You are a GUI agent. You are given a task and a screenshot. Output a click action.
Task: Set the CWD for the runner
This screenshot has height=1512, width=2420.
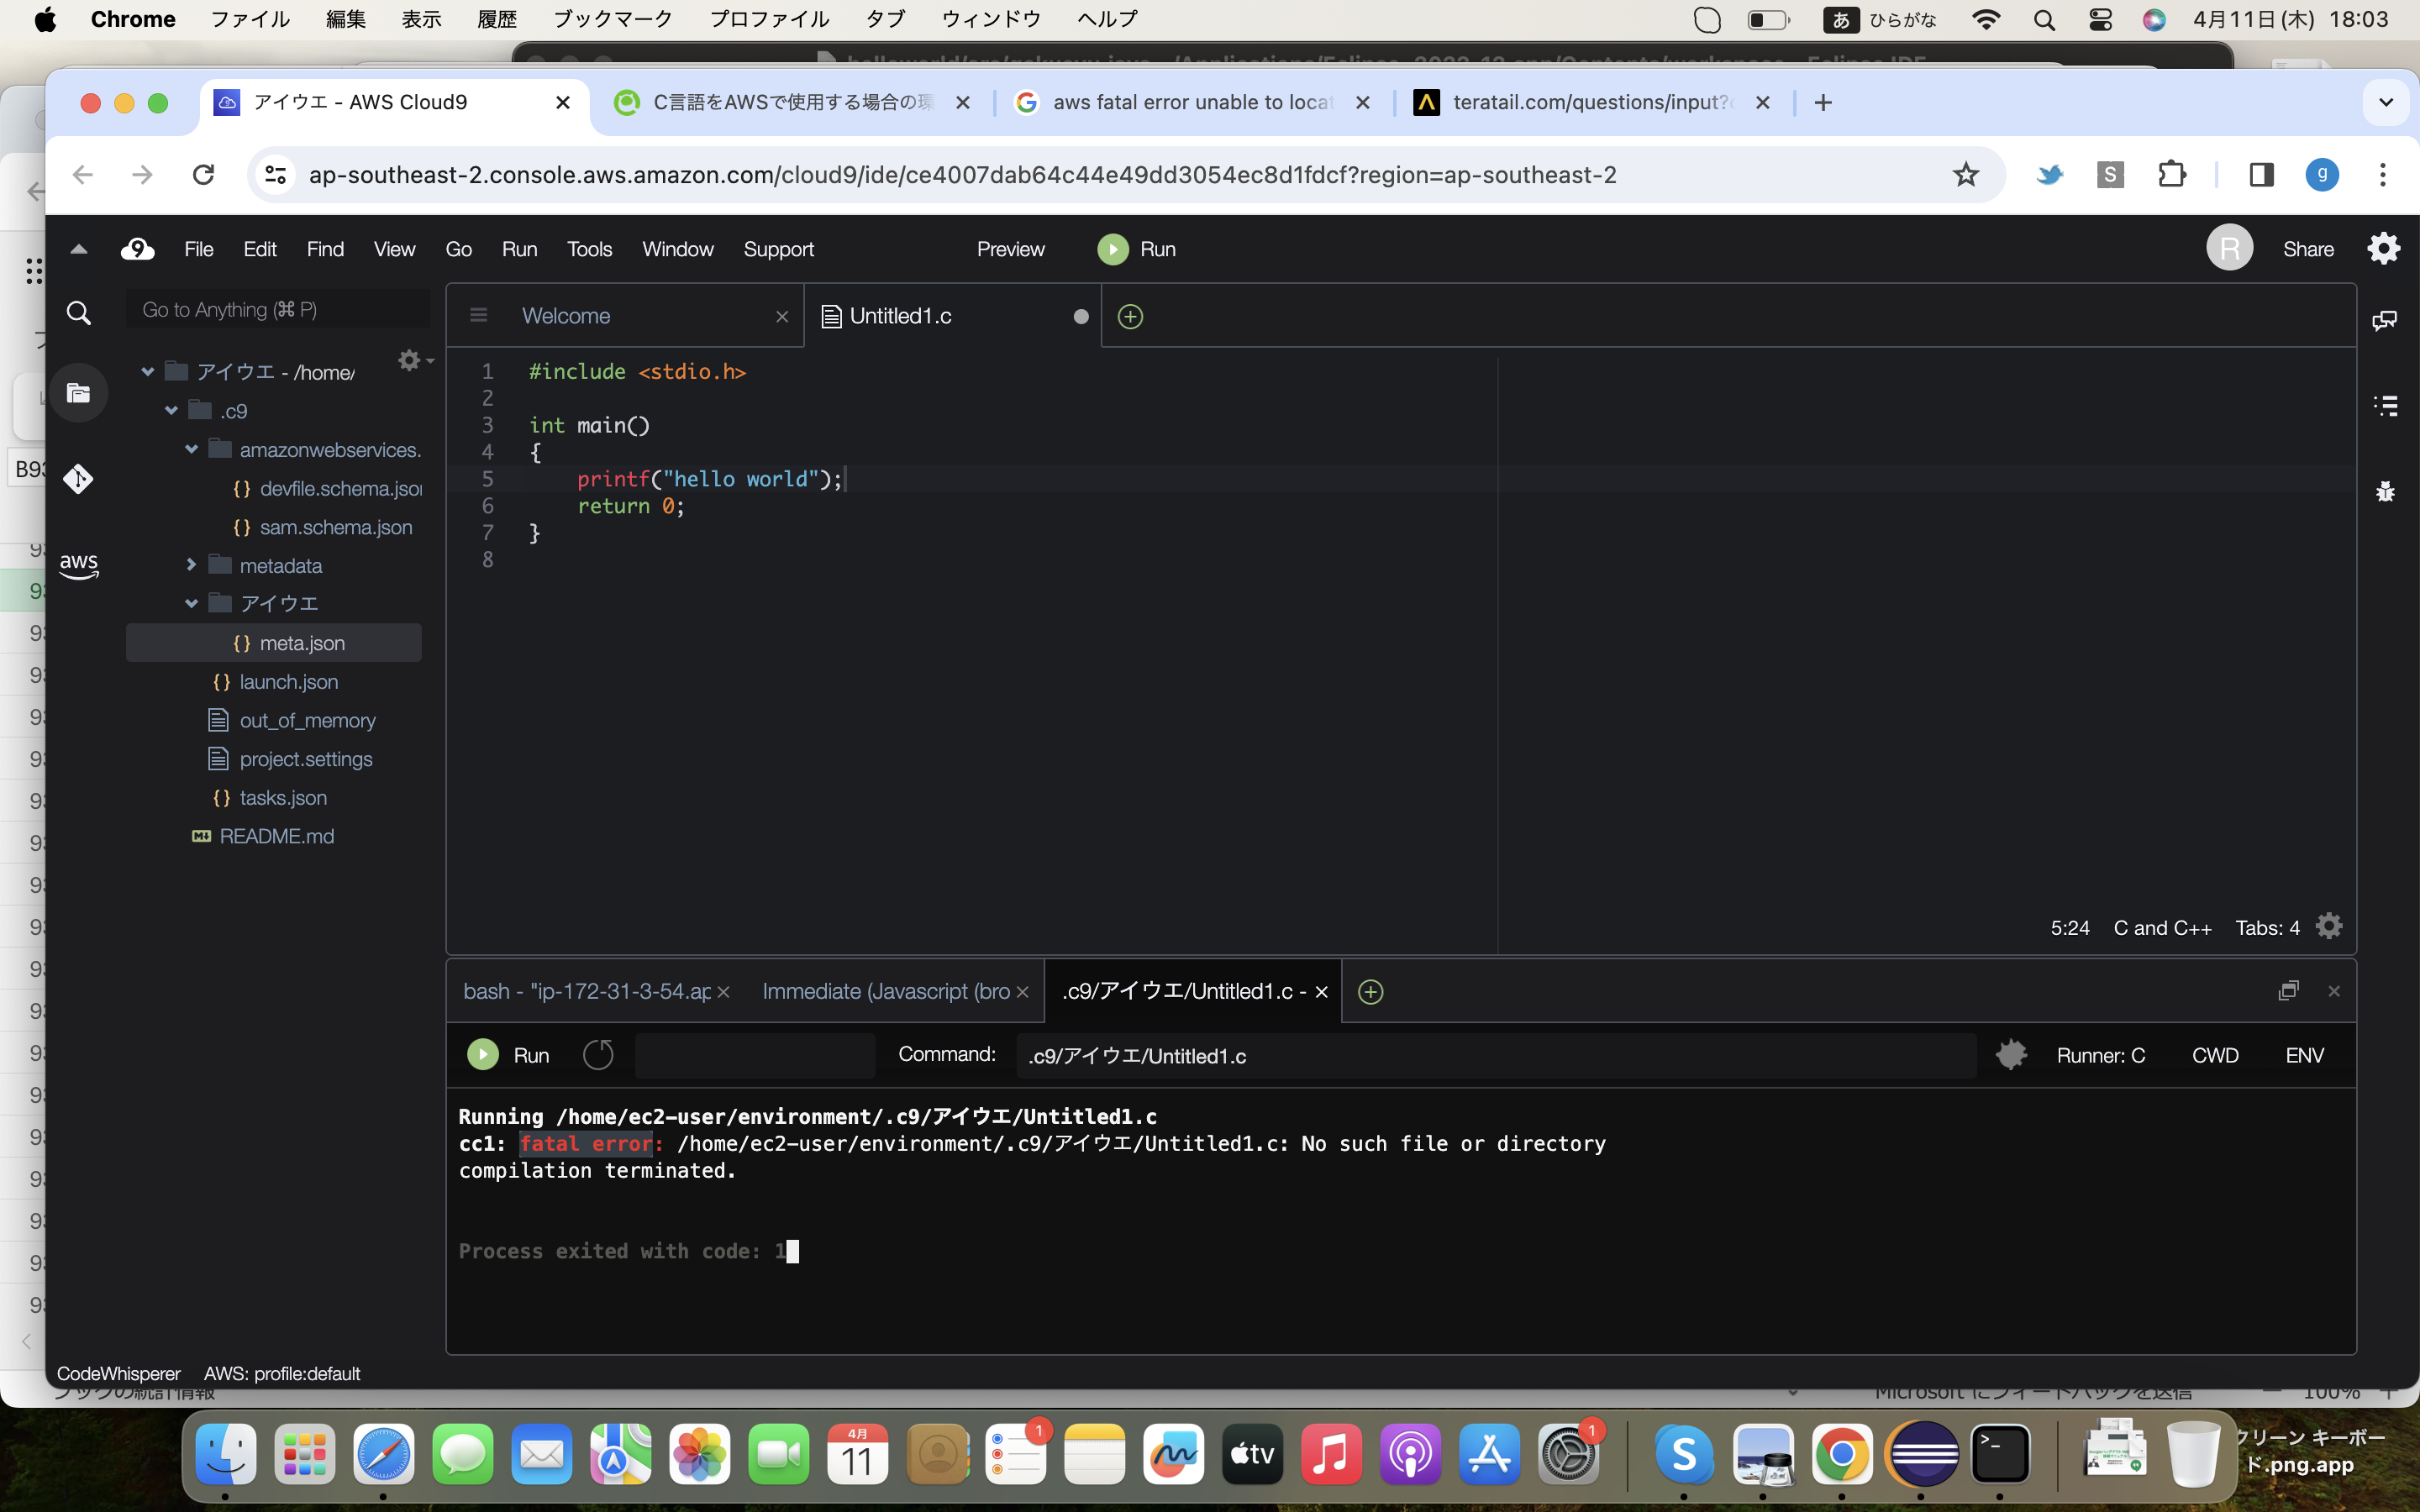pyautogui.click(x=2215, y=1055)
